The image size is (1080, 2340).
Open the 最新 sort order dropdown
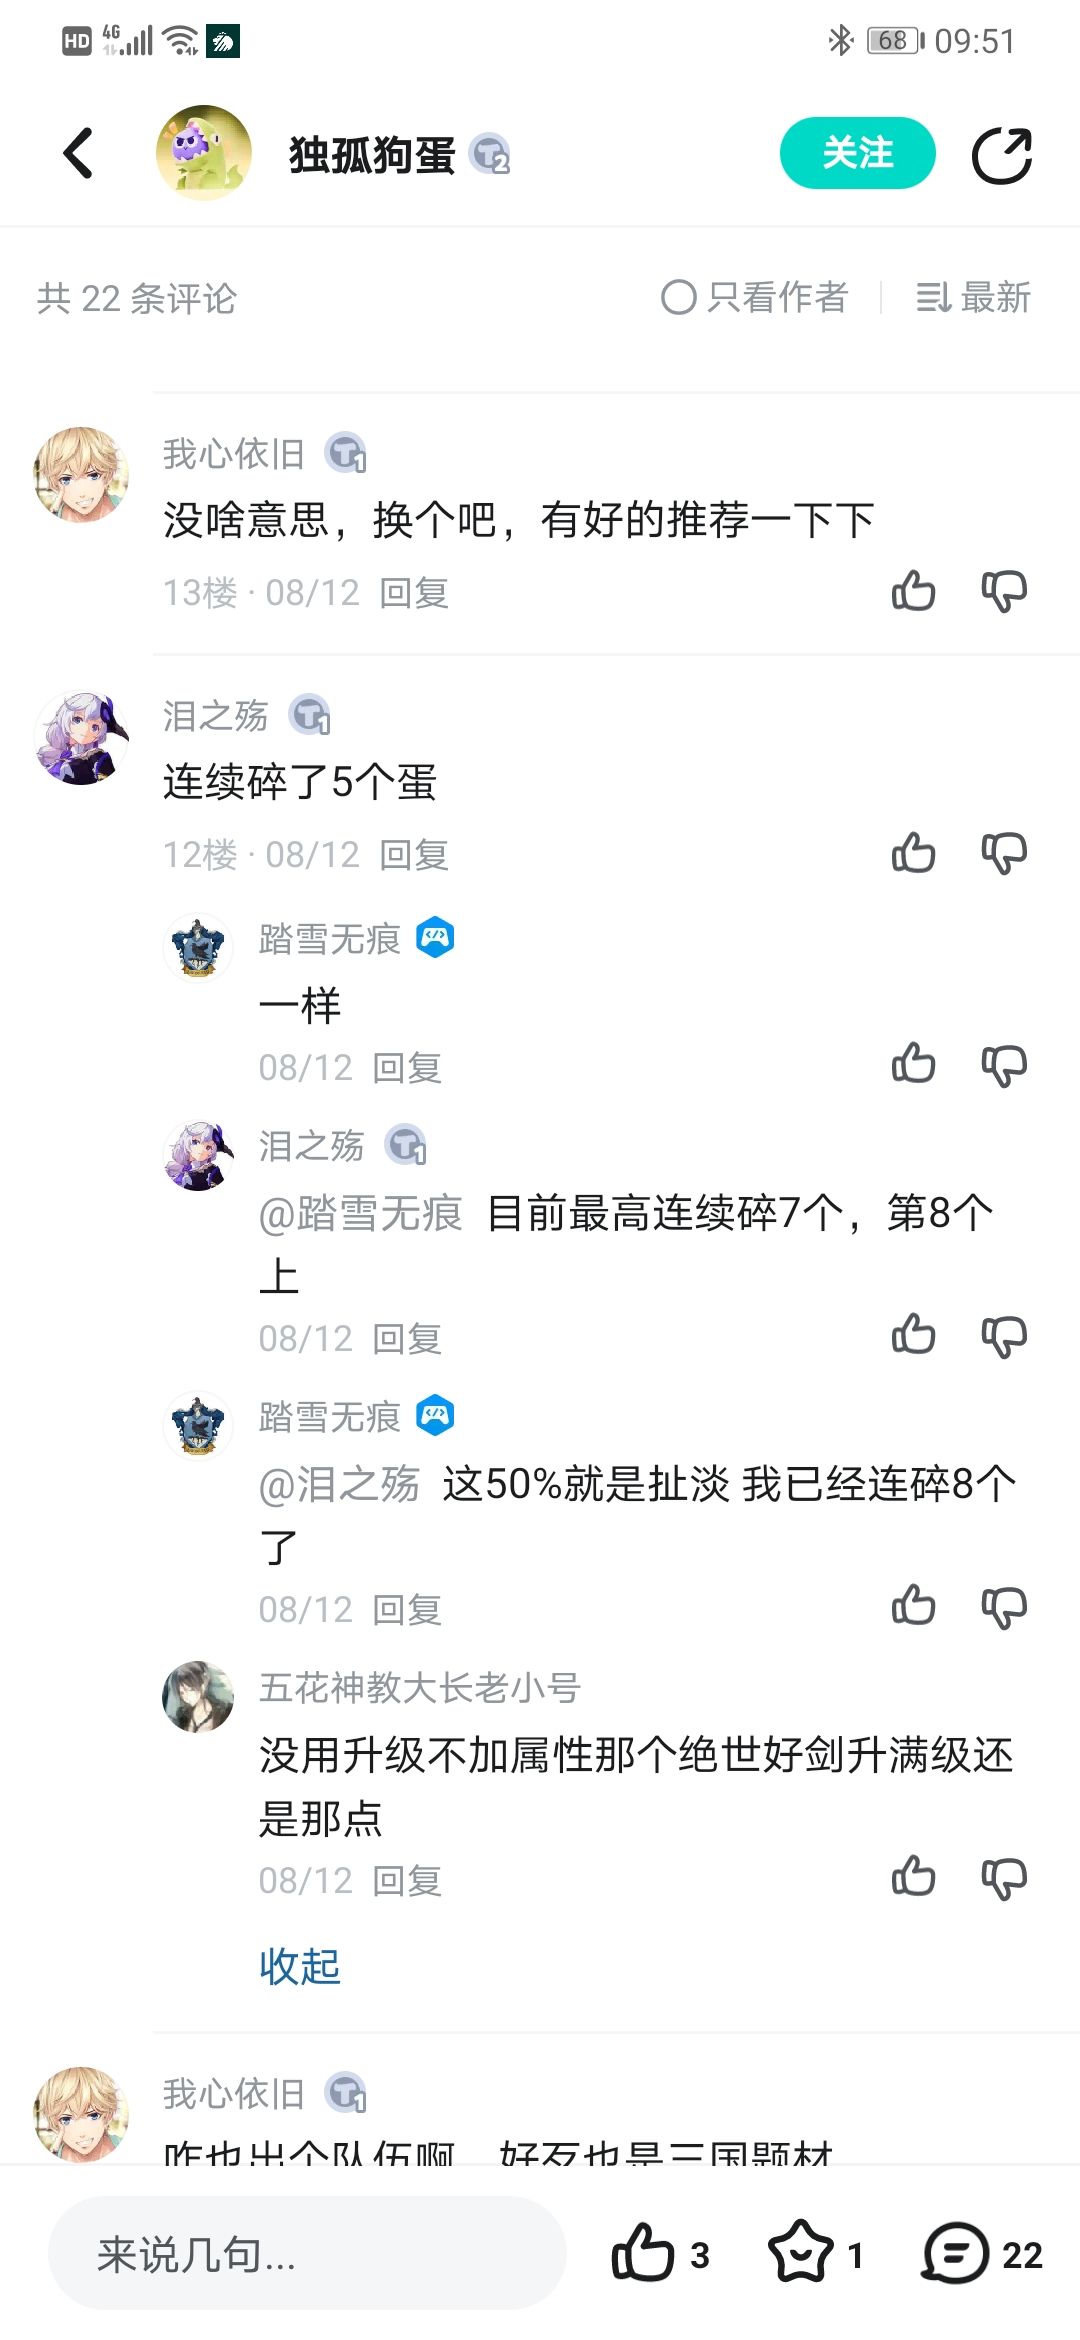coord(973,297)
